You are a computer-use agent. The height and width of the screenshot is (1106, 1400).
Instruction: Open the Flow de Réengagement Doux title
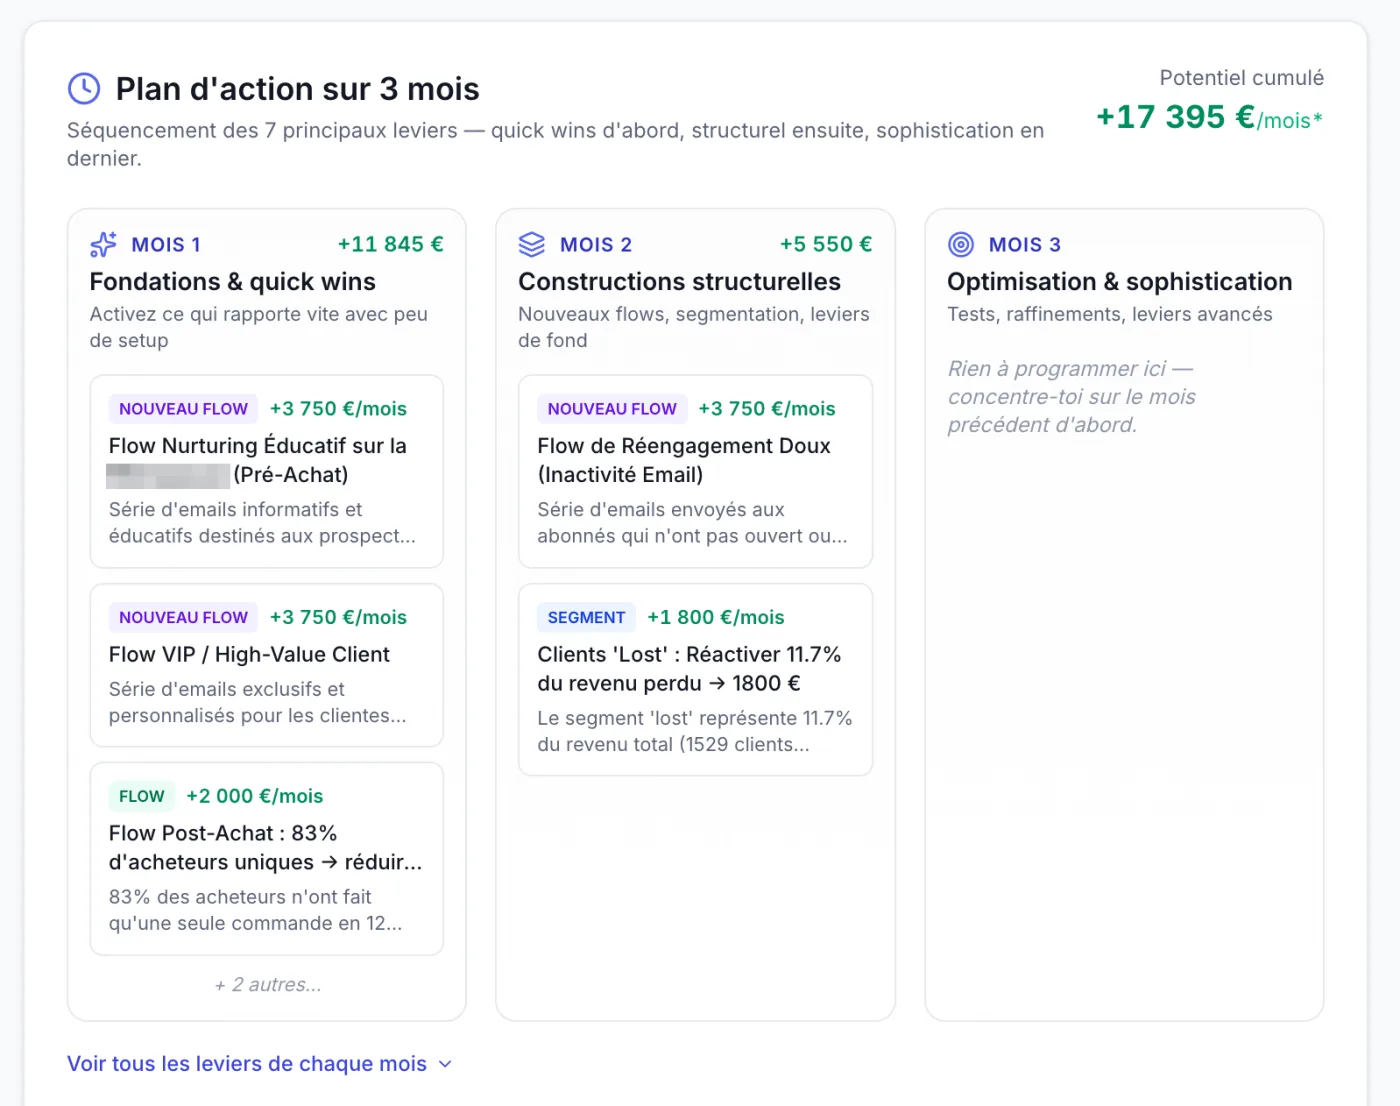tap(684, 460)
